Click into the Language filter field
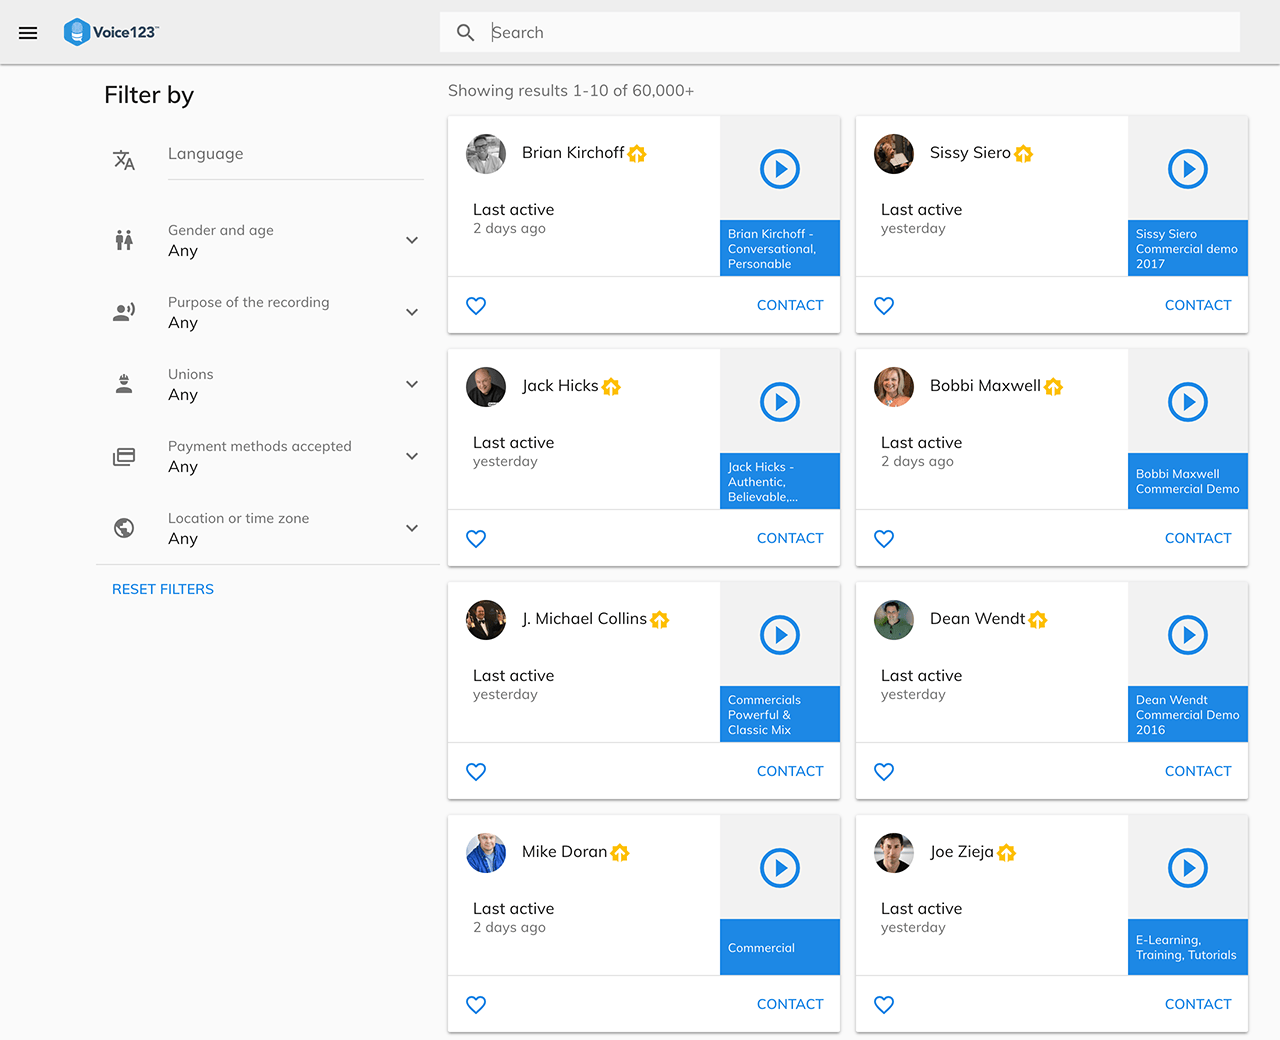 (295, 154)
